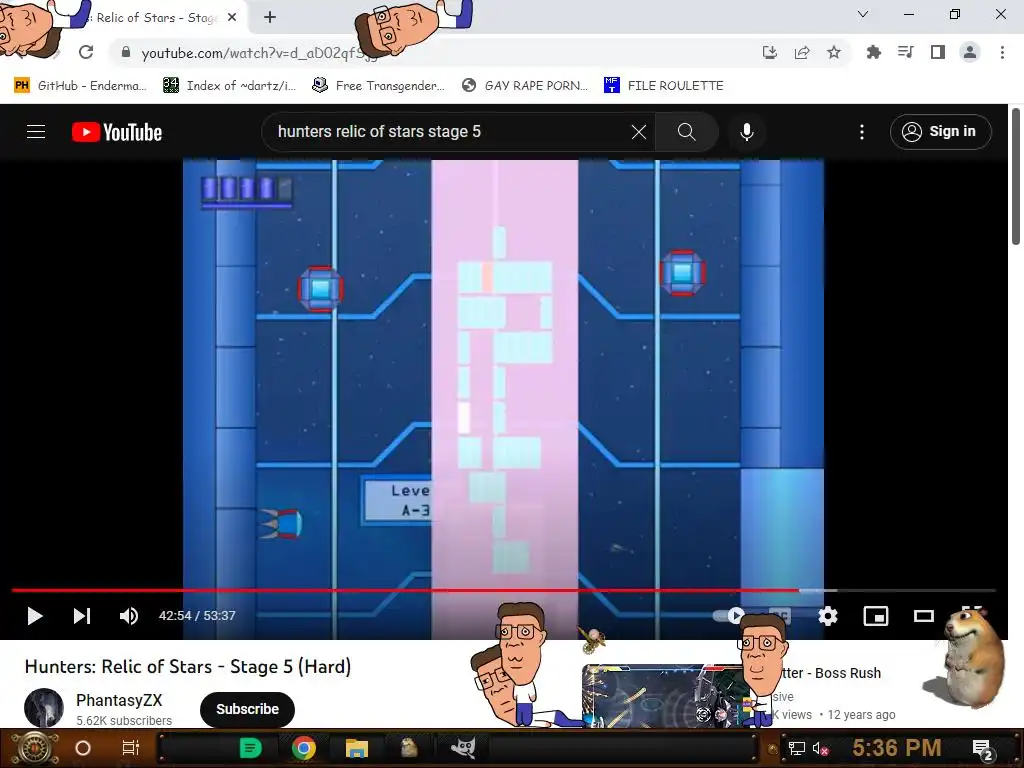1024x768 pixels.
Task: Subscribe to PhantasyZX channel
Action: (x=247, y=709)
